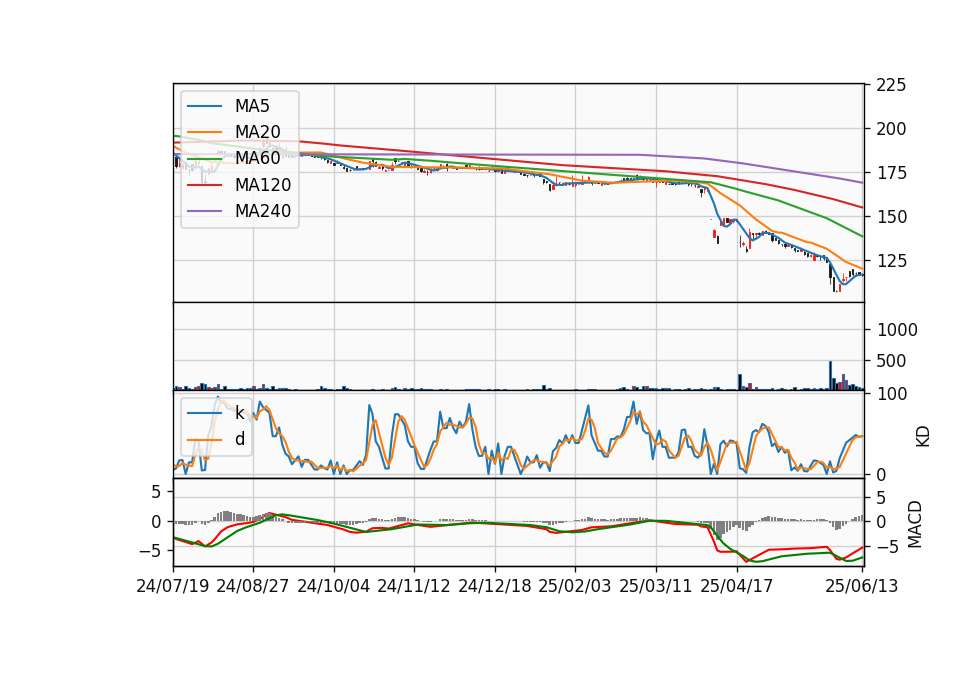
Task: Click the 24/08/27 date axis label
Action: (x=253, y=586)
